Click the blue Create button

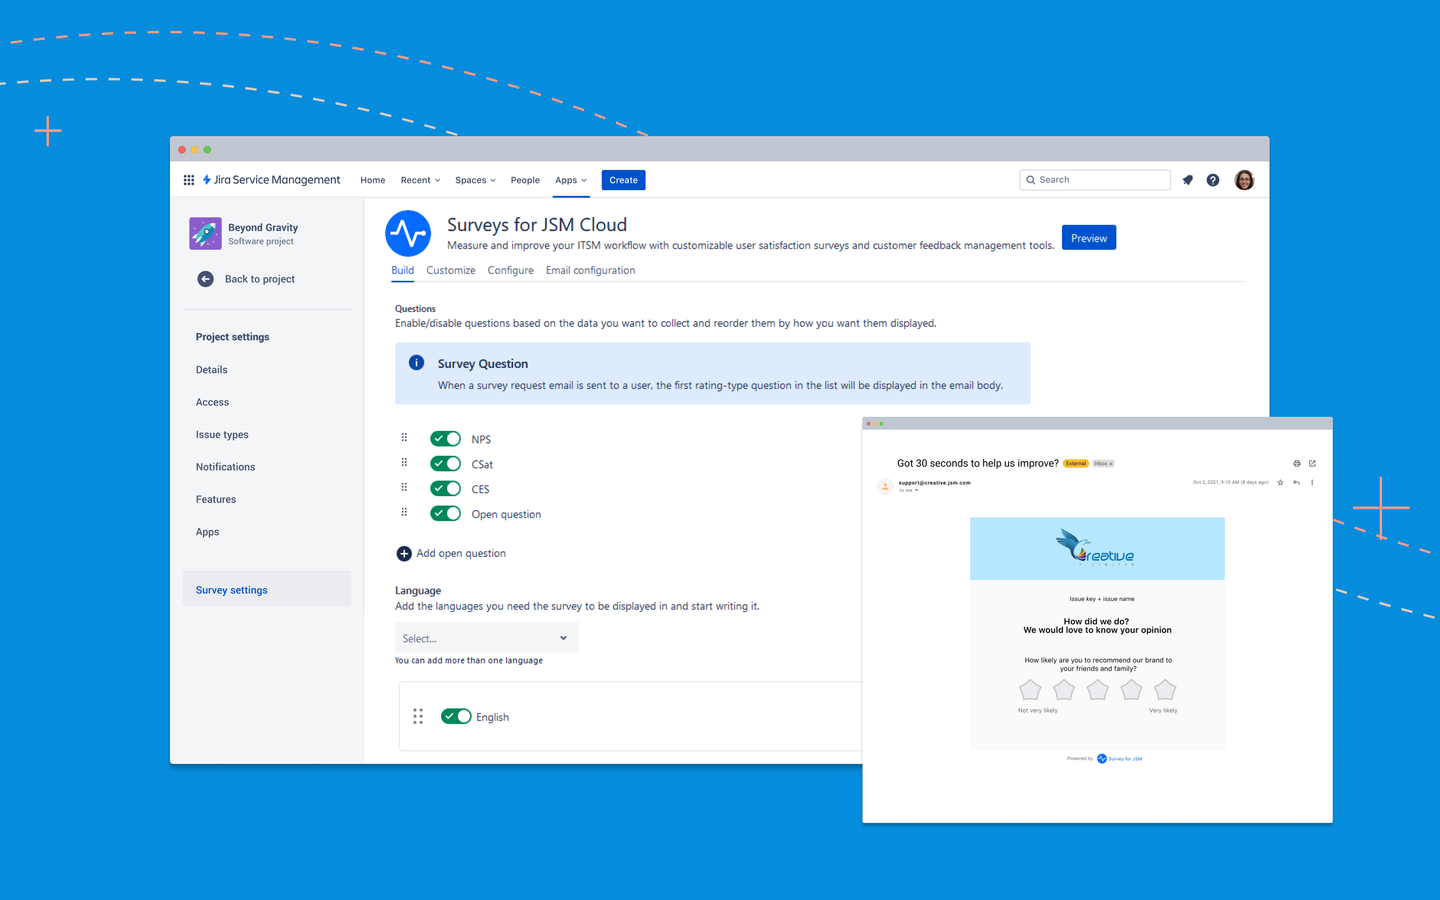point(623,180)
